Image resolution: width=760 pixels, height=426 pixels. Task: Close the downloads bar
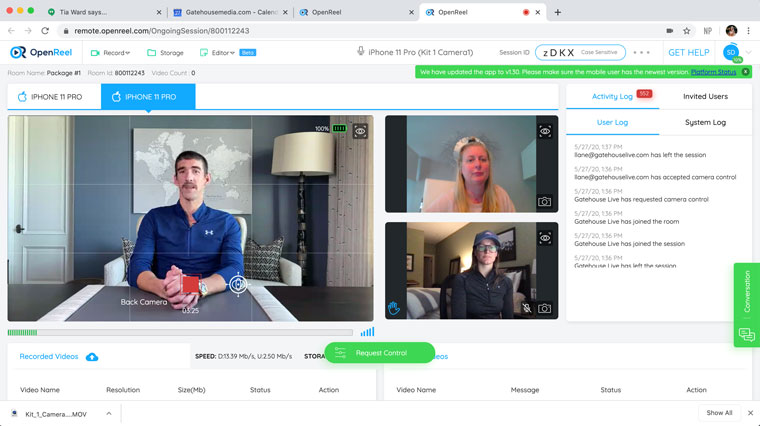[x=750, y=413]
